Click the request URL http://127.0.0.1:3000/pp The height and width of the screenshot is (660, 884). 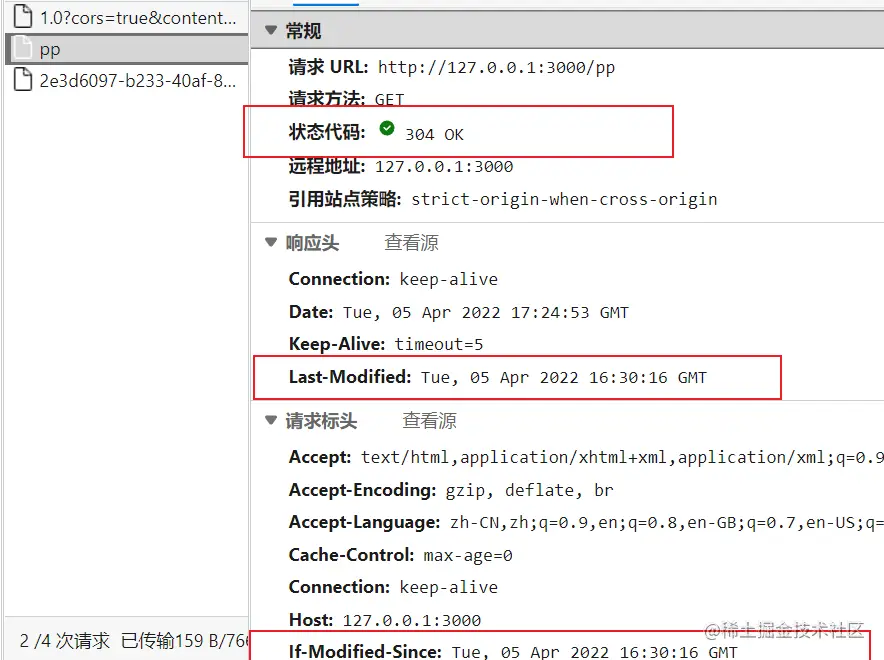pos(496,68)
